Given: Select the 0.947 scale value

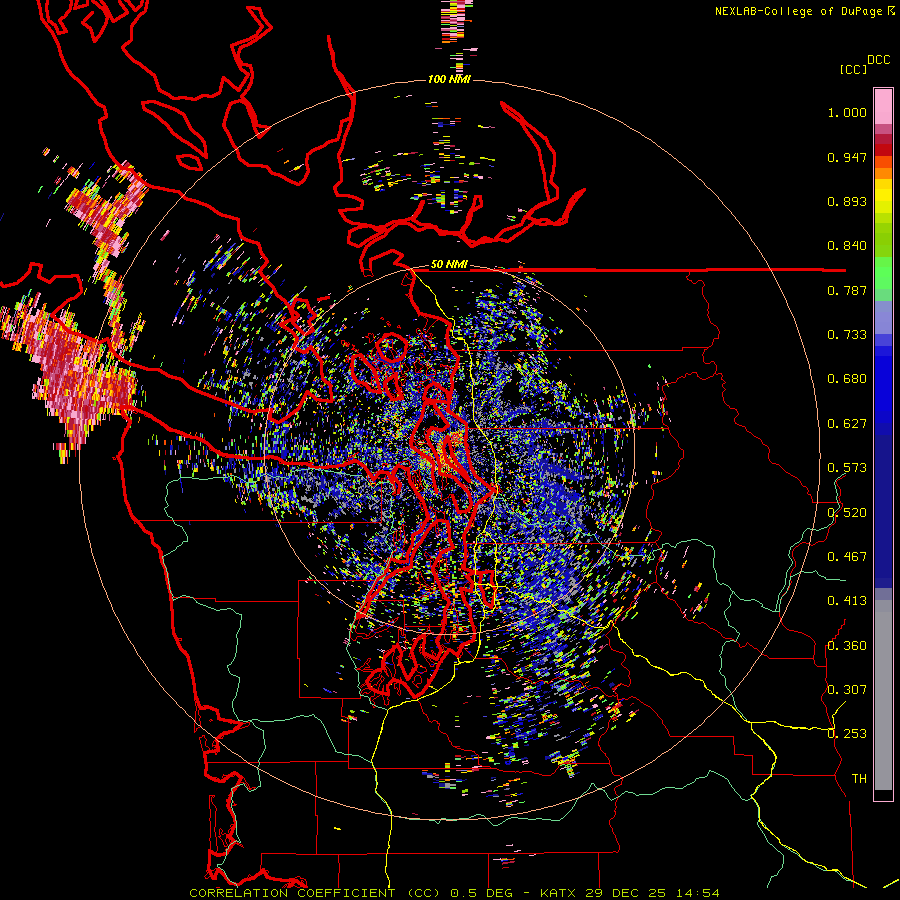Looking at the screenshot, I should click(x=847, y=157).
